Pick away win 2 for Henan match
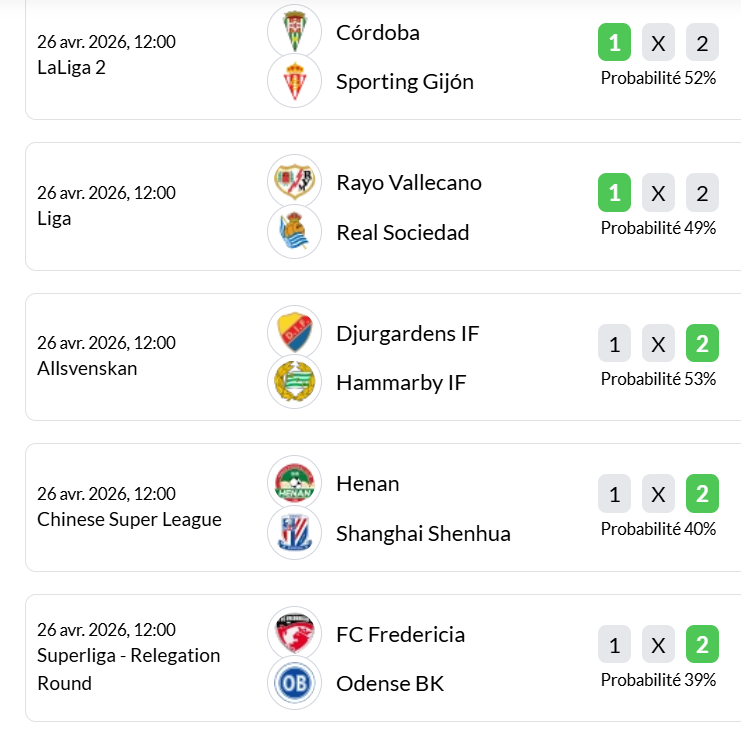Screen dimensions: 741x733 pos(702,494)
